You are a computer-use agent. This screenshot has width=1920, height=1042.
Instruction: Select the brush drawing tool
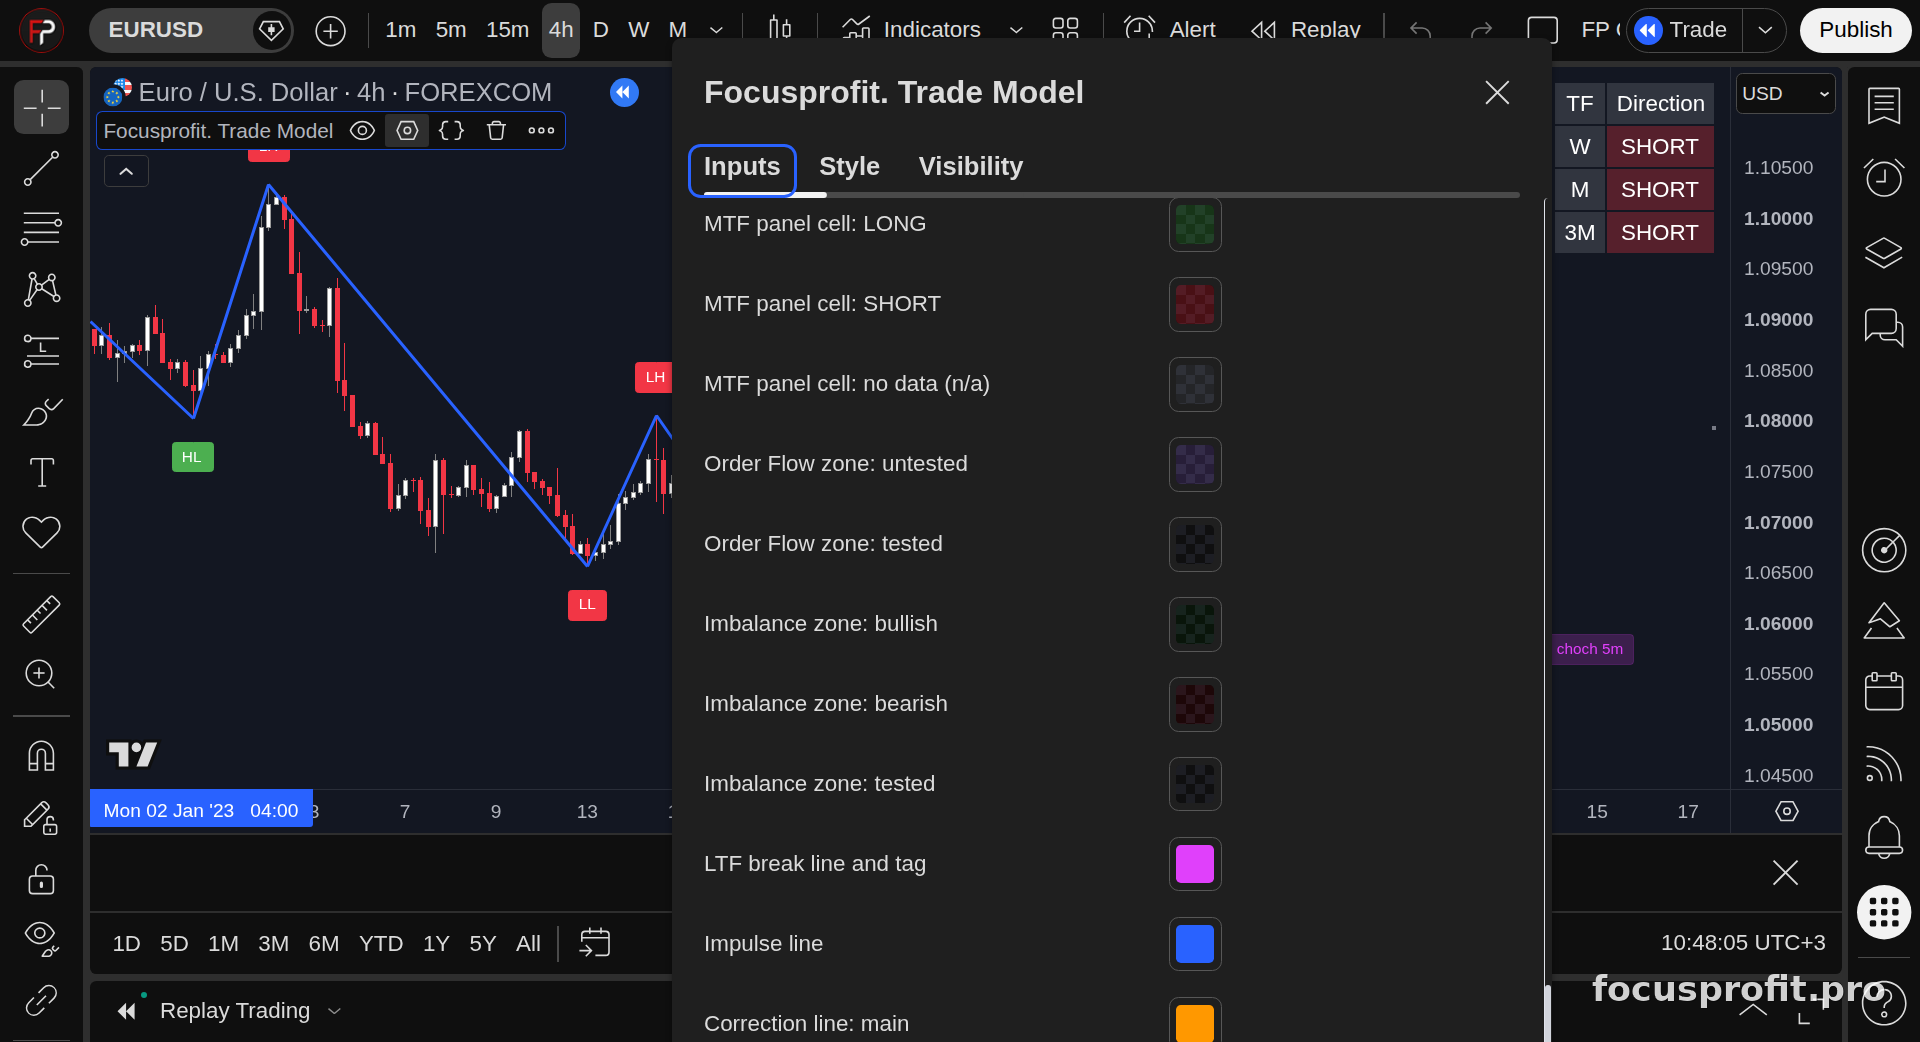tap(41, 412)
